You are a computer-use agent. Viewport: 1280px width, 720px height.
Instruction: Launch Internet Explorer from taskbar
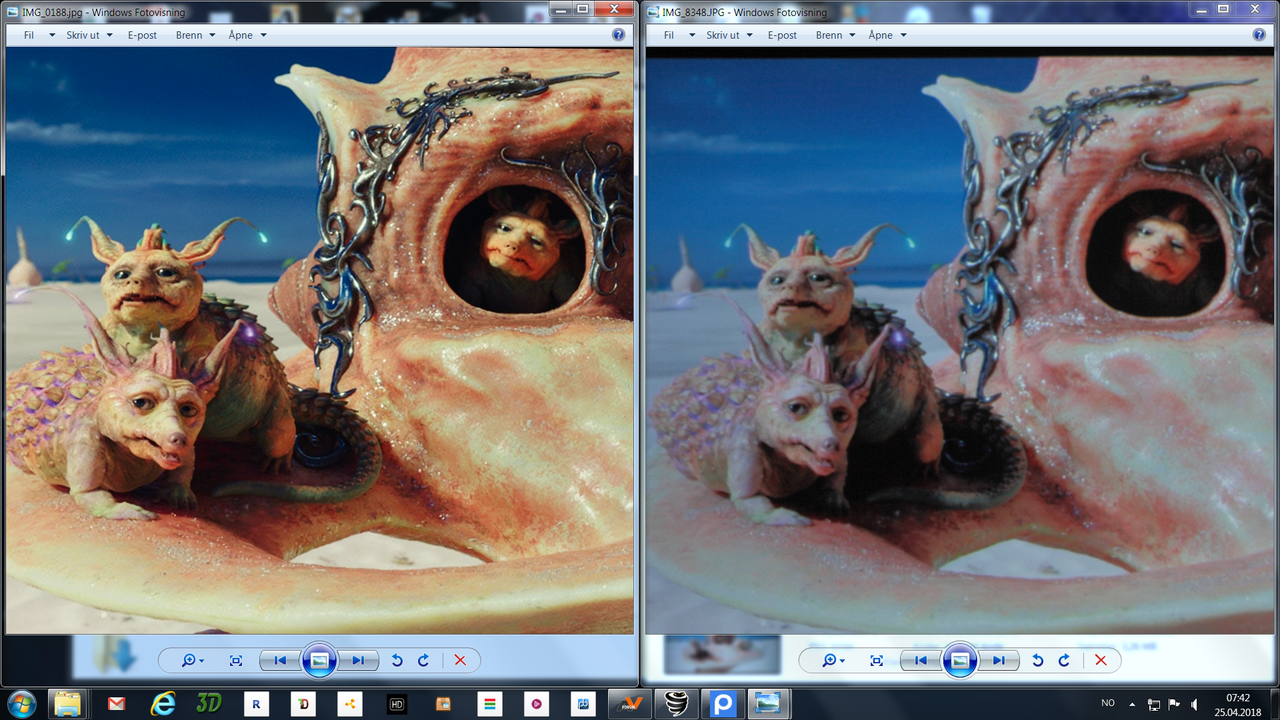coord(162,703)
